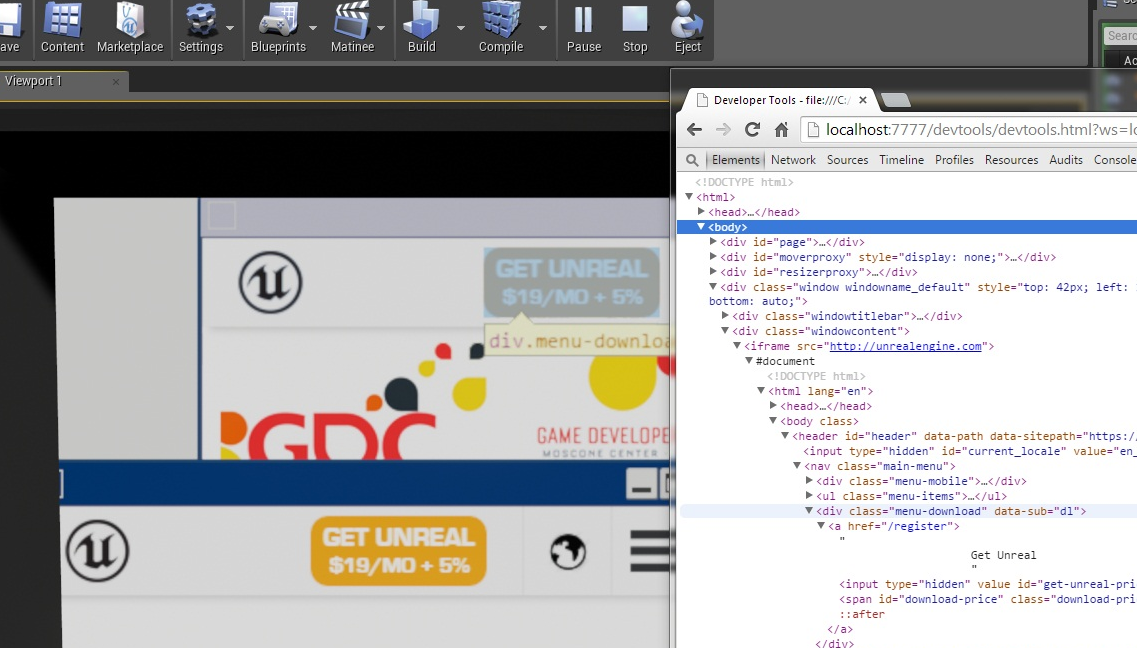Collapse the html lang="en" node
The image size is (1137, 649).
click(761, 391)
